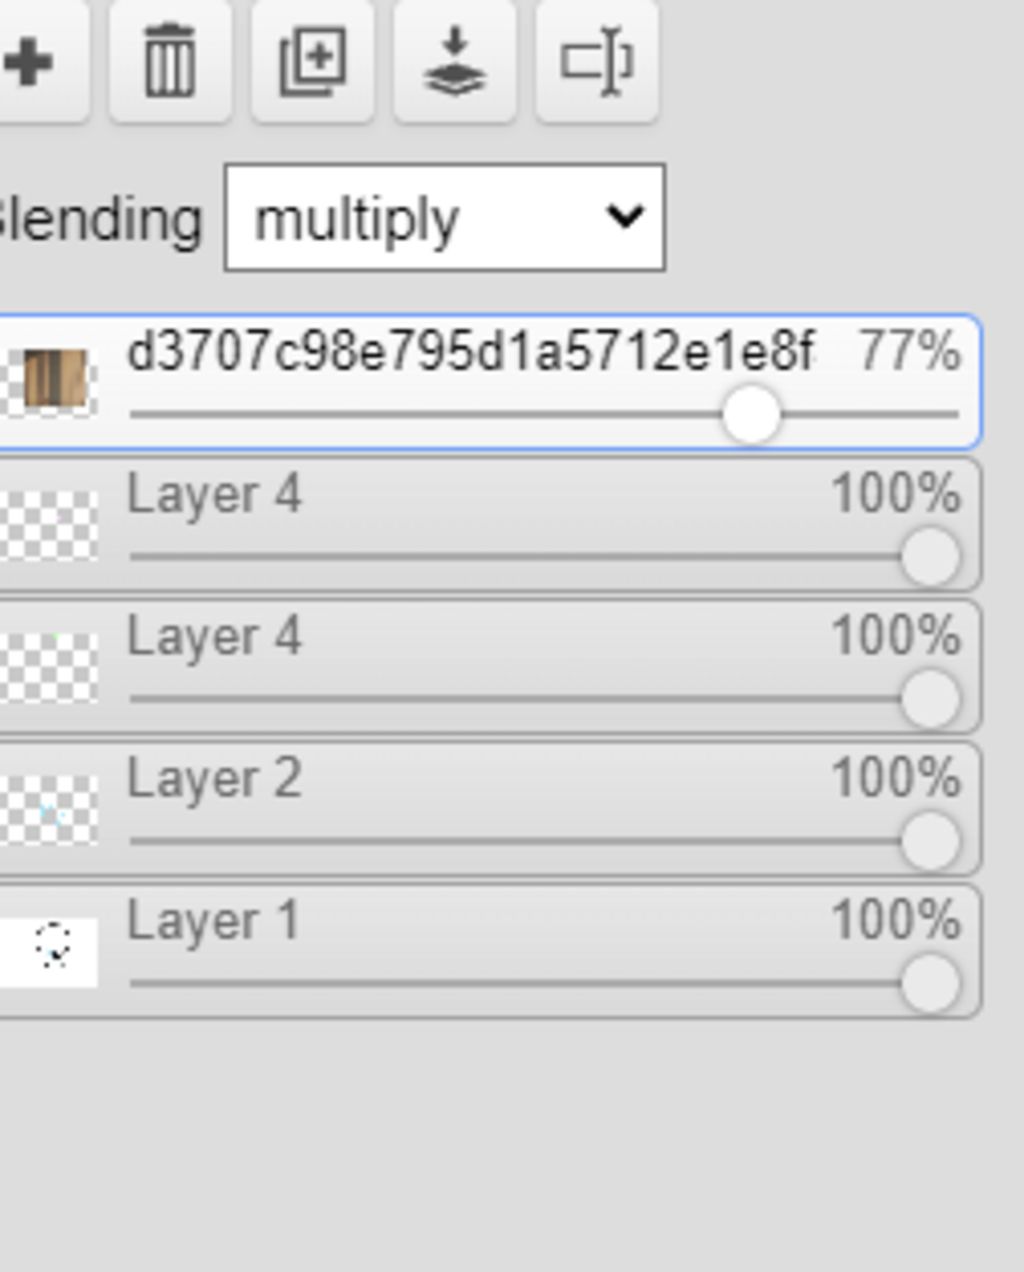
Task: Select layer named d3707c98e795d1a5712e1e8f
Action: (470, 353)
